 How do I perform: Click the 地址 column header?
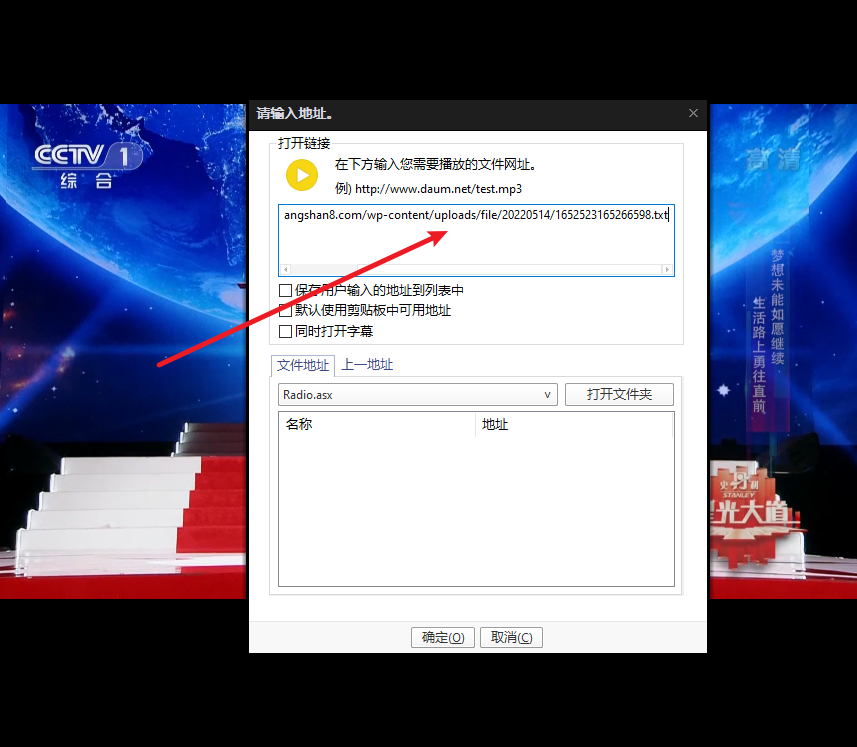coord(494,424)
